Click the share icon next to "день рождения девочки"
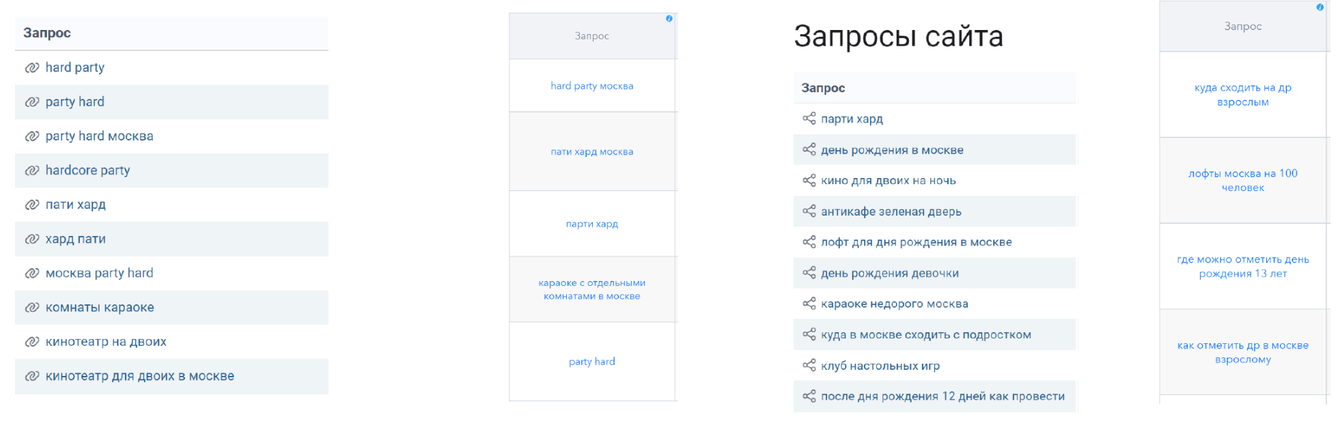Viewport: 1340px width, 423px height. [809, 273]
